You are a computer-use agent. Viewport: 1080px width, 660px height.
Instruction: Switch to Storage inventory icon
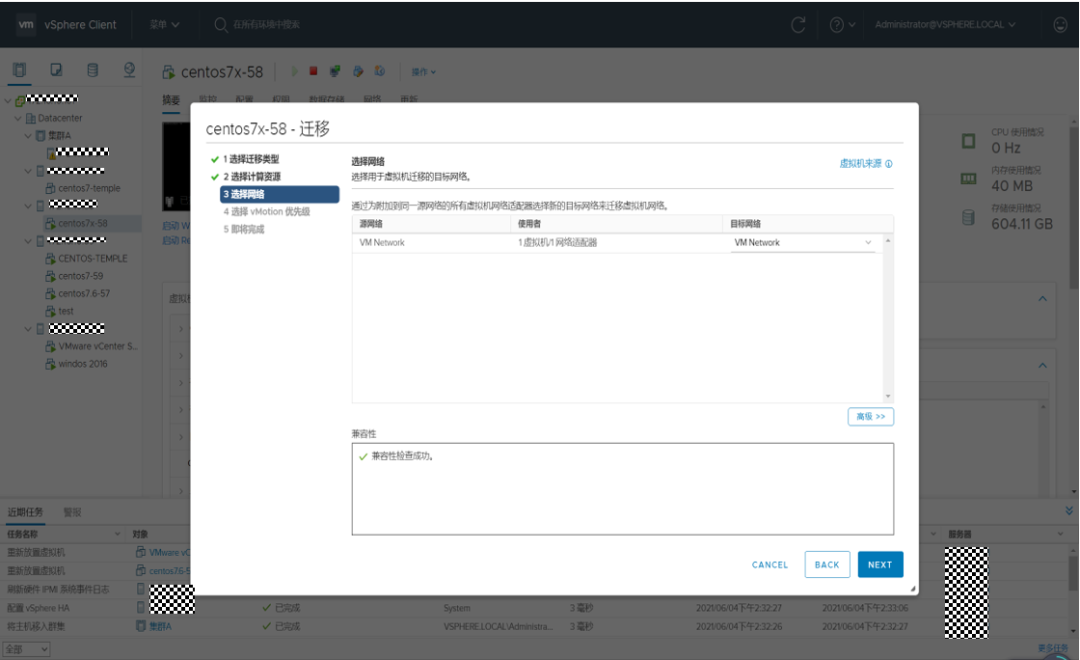coord(92,70)
